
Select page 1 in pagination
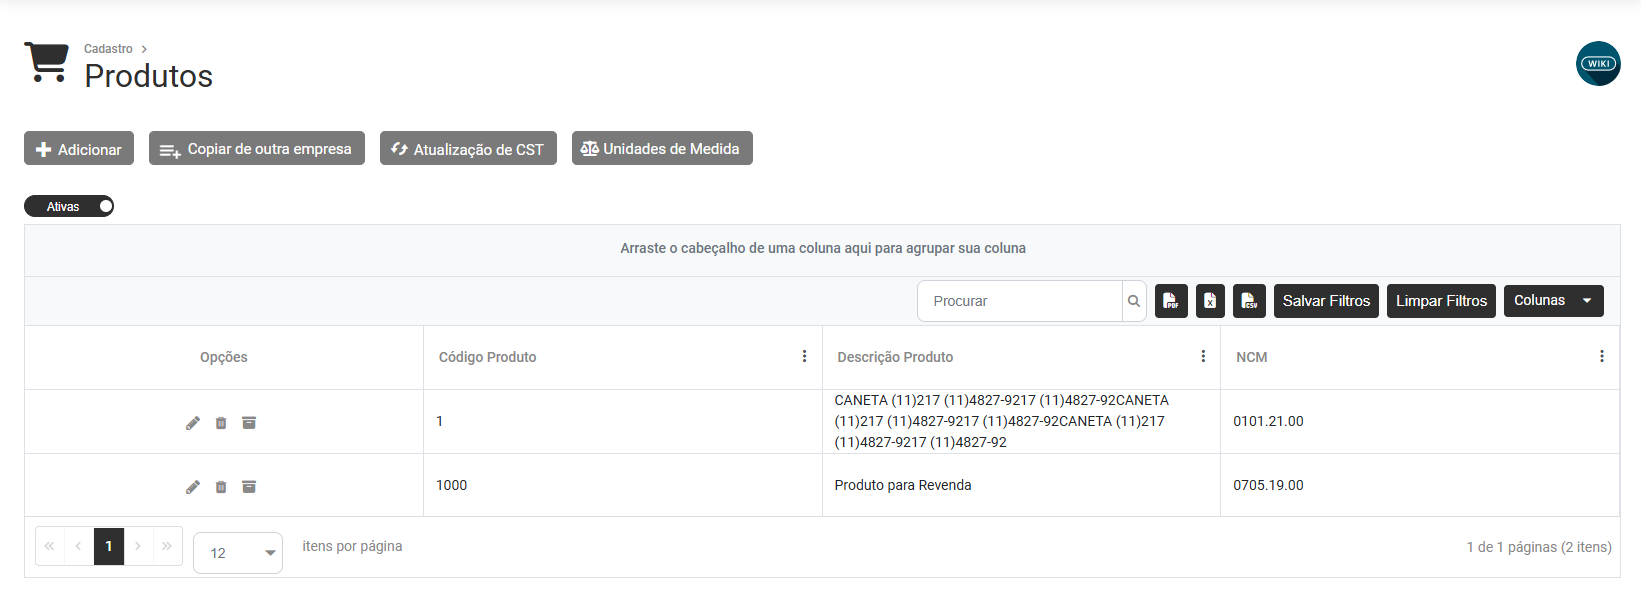click(x=109, y=547)
